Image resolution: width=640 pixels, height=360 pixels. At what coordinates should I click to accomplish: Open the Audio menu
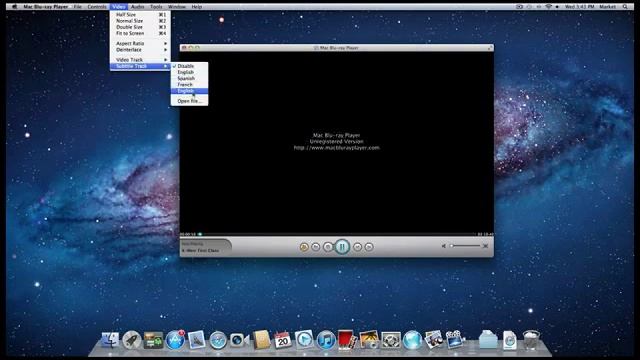coord(138,7)
